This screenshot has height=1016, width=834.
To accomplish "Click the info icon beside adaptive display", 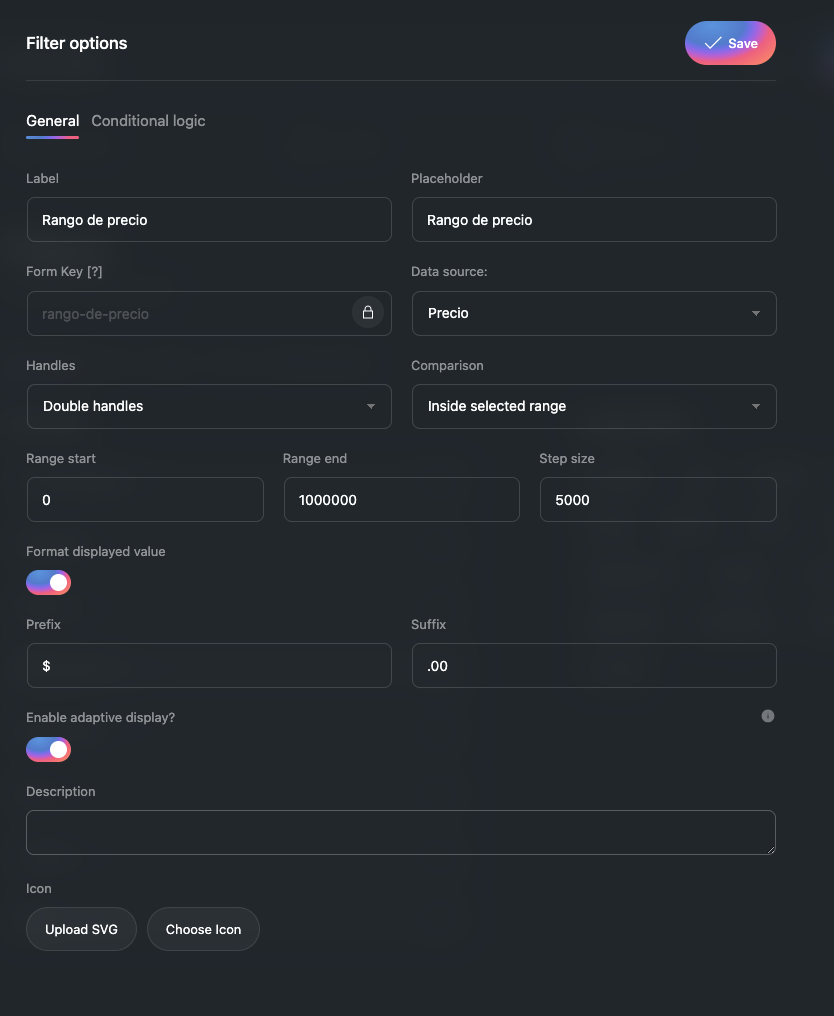I will (x=768, y=716).
